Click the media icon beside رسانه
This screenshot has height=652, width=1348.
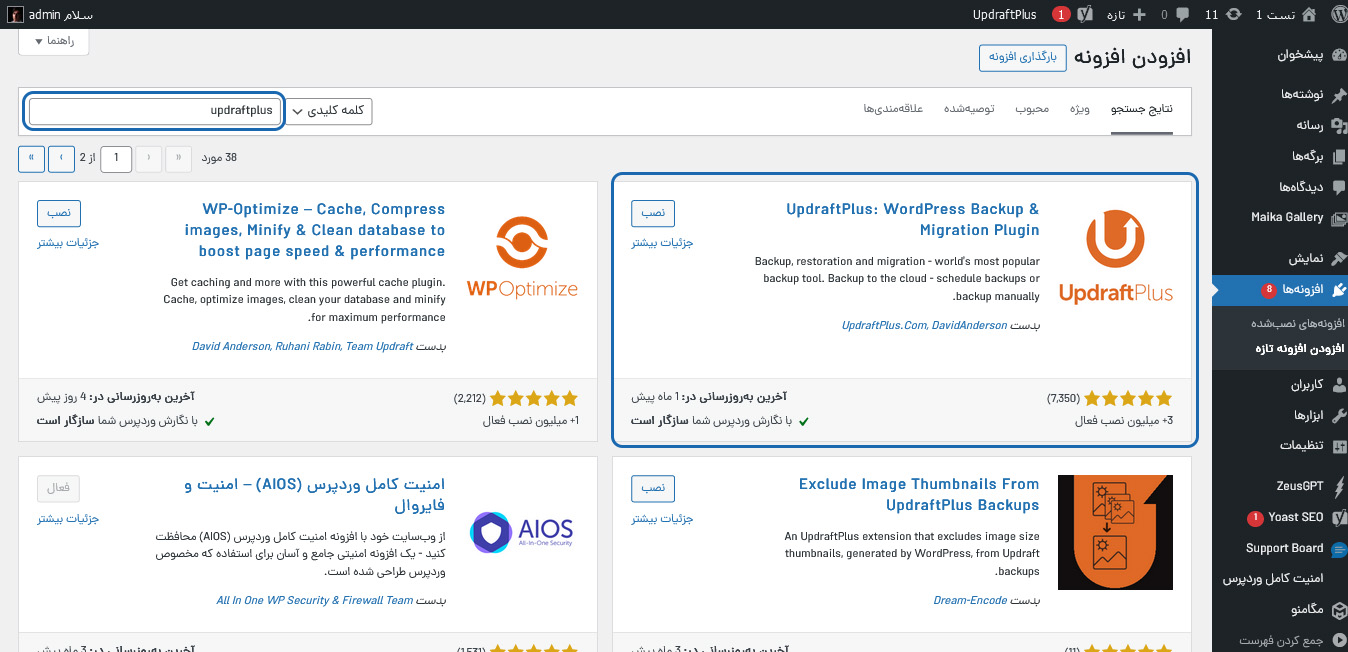tap(1338, 125)
